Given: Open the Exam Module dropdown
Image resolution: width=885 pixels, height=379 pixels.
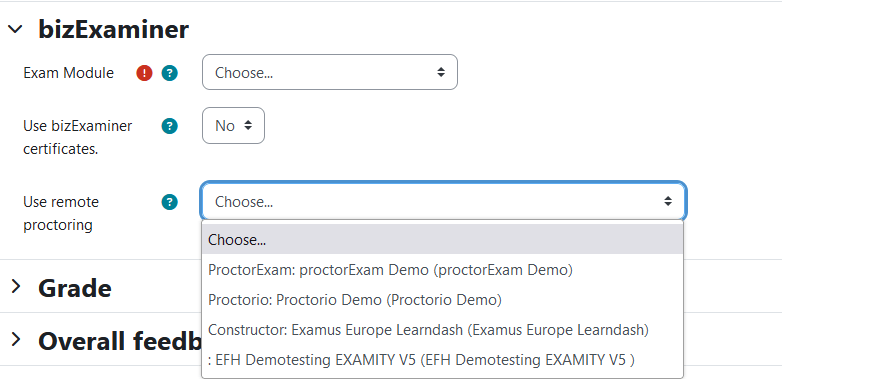Looking at the screenshot, I should pyautogui.click(x=330, y=72).
